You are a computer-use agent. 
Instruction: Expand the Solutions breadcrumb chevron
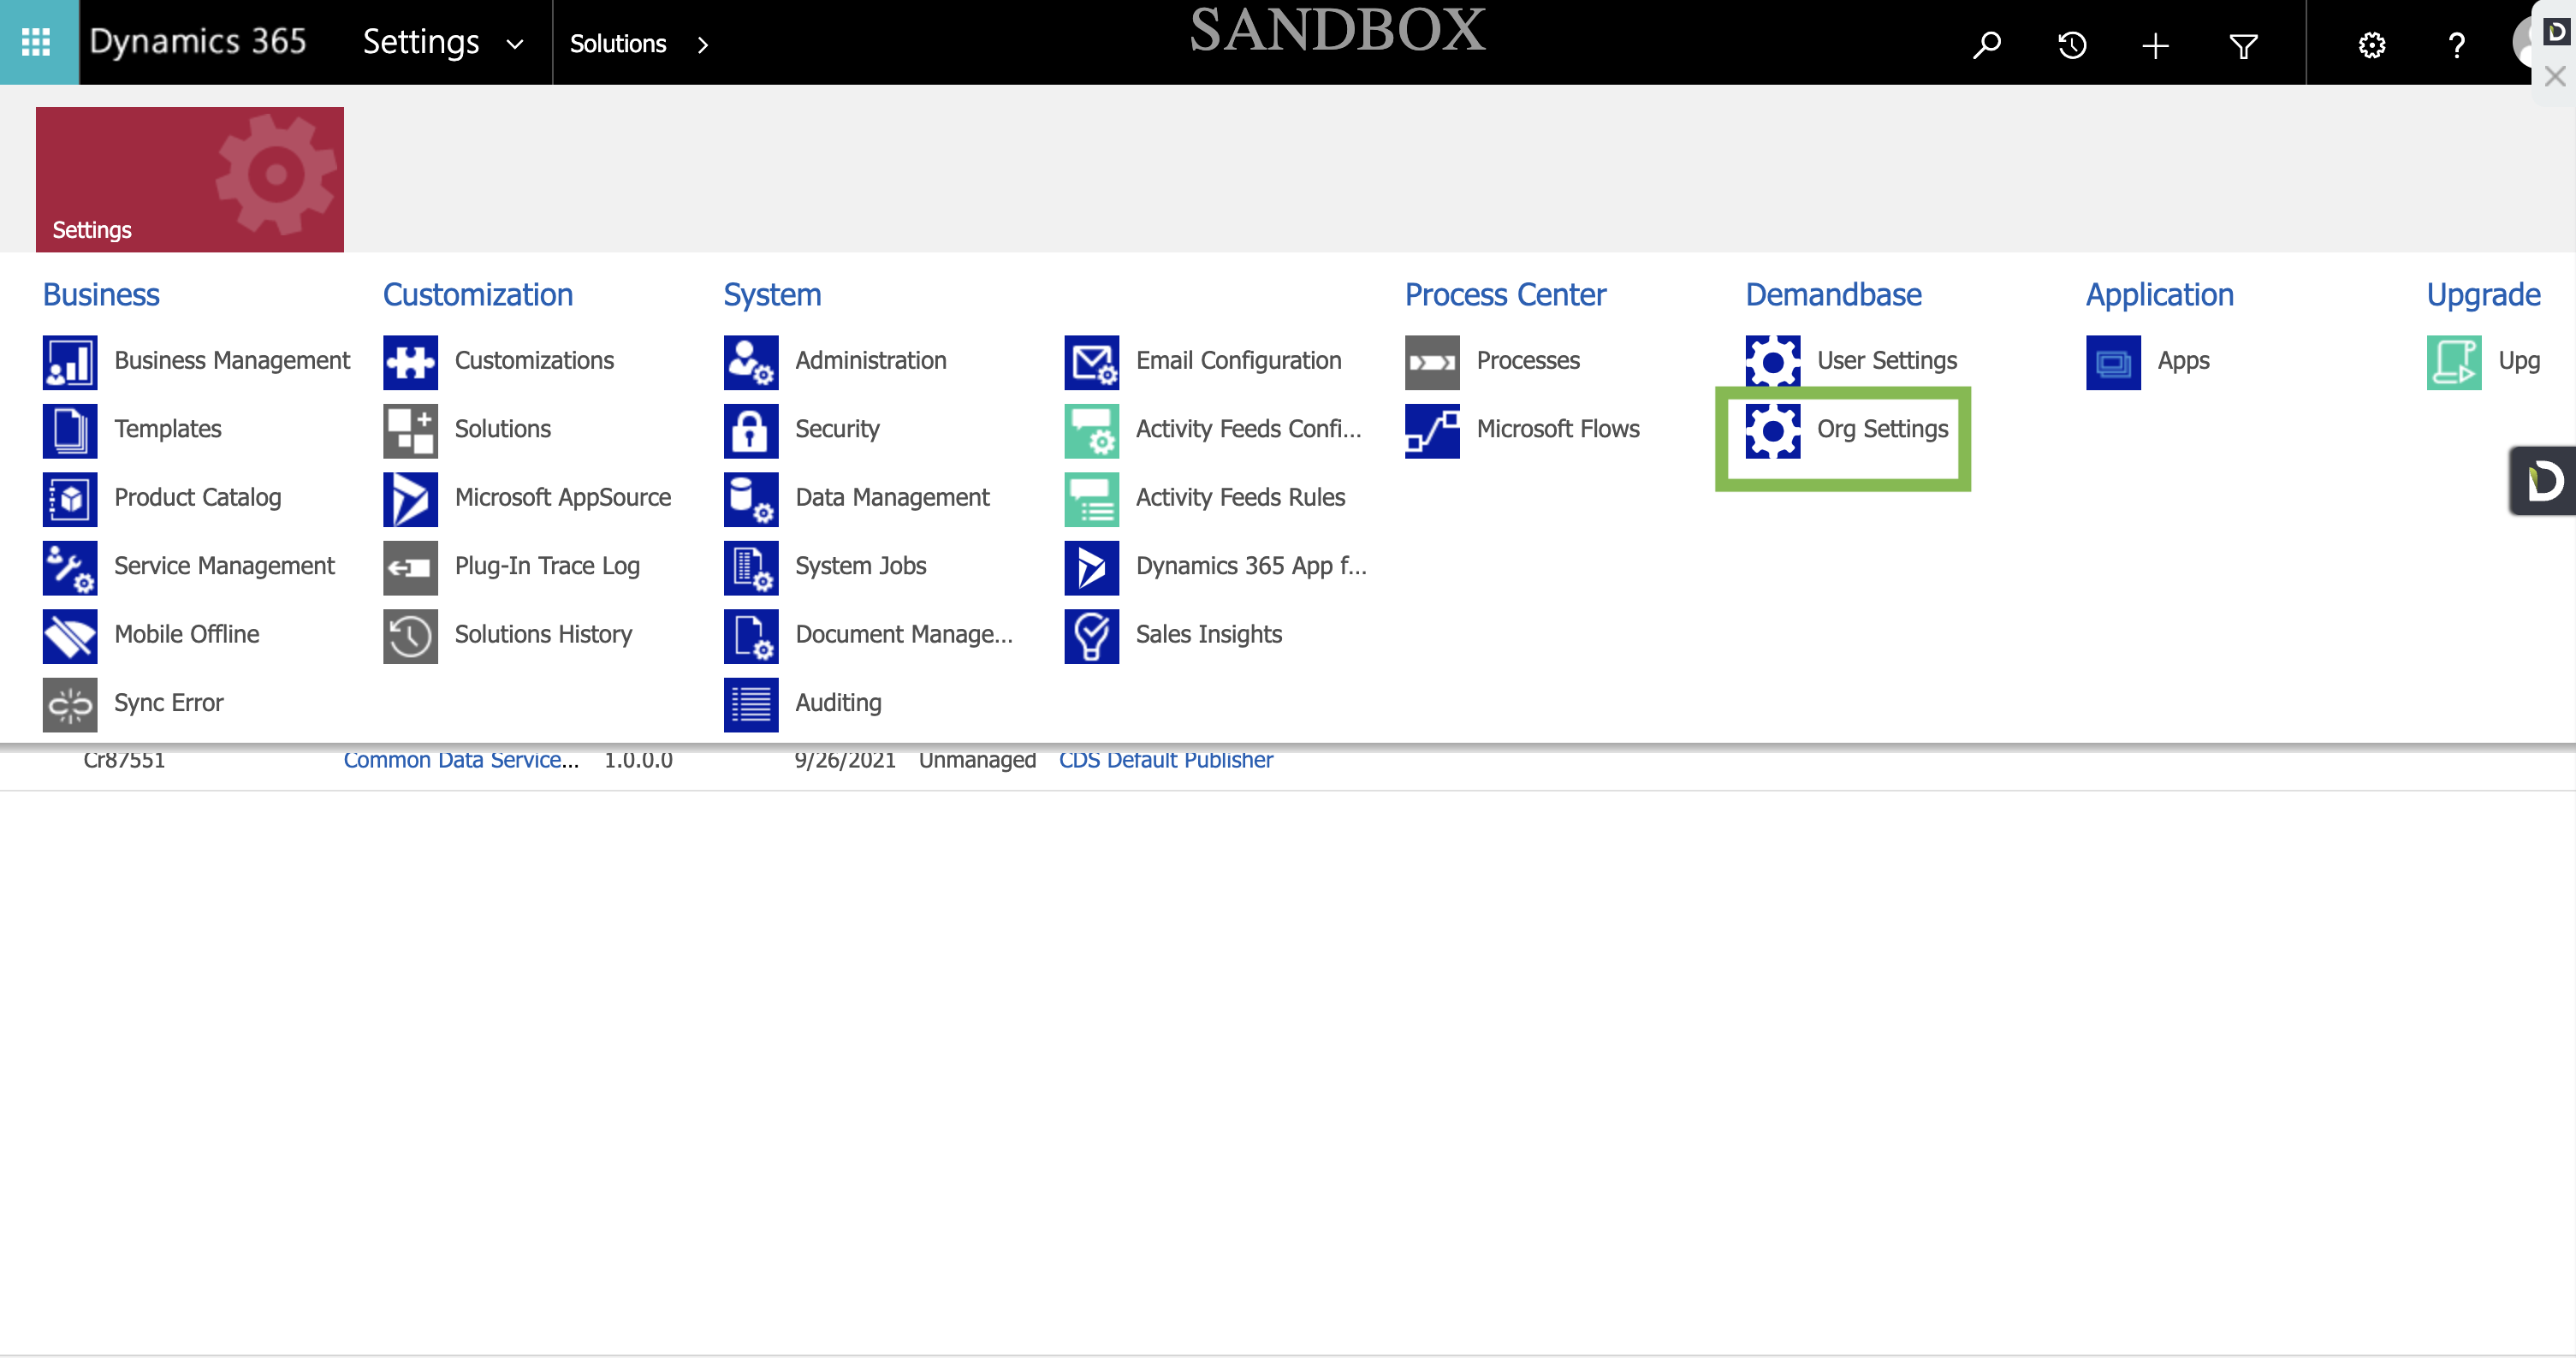[x=703, y=45]
